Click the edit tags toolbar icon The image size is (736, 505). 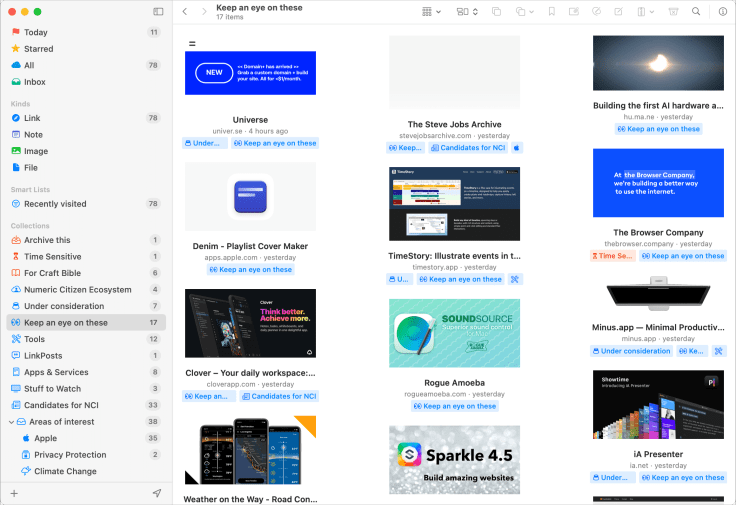574,12
